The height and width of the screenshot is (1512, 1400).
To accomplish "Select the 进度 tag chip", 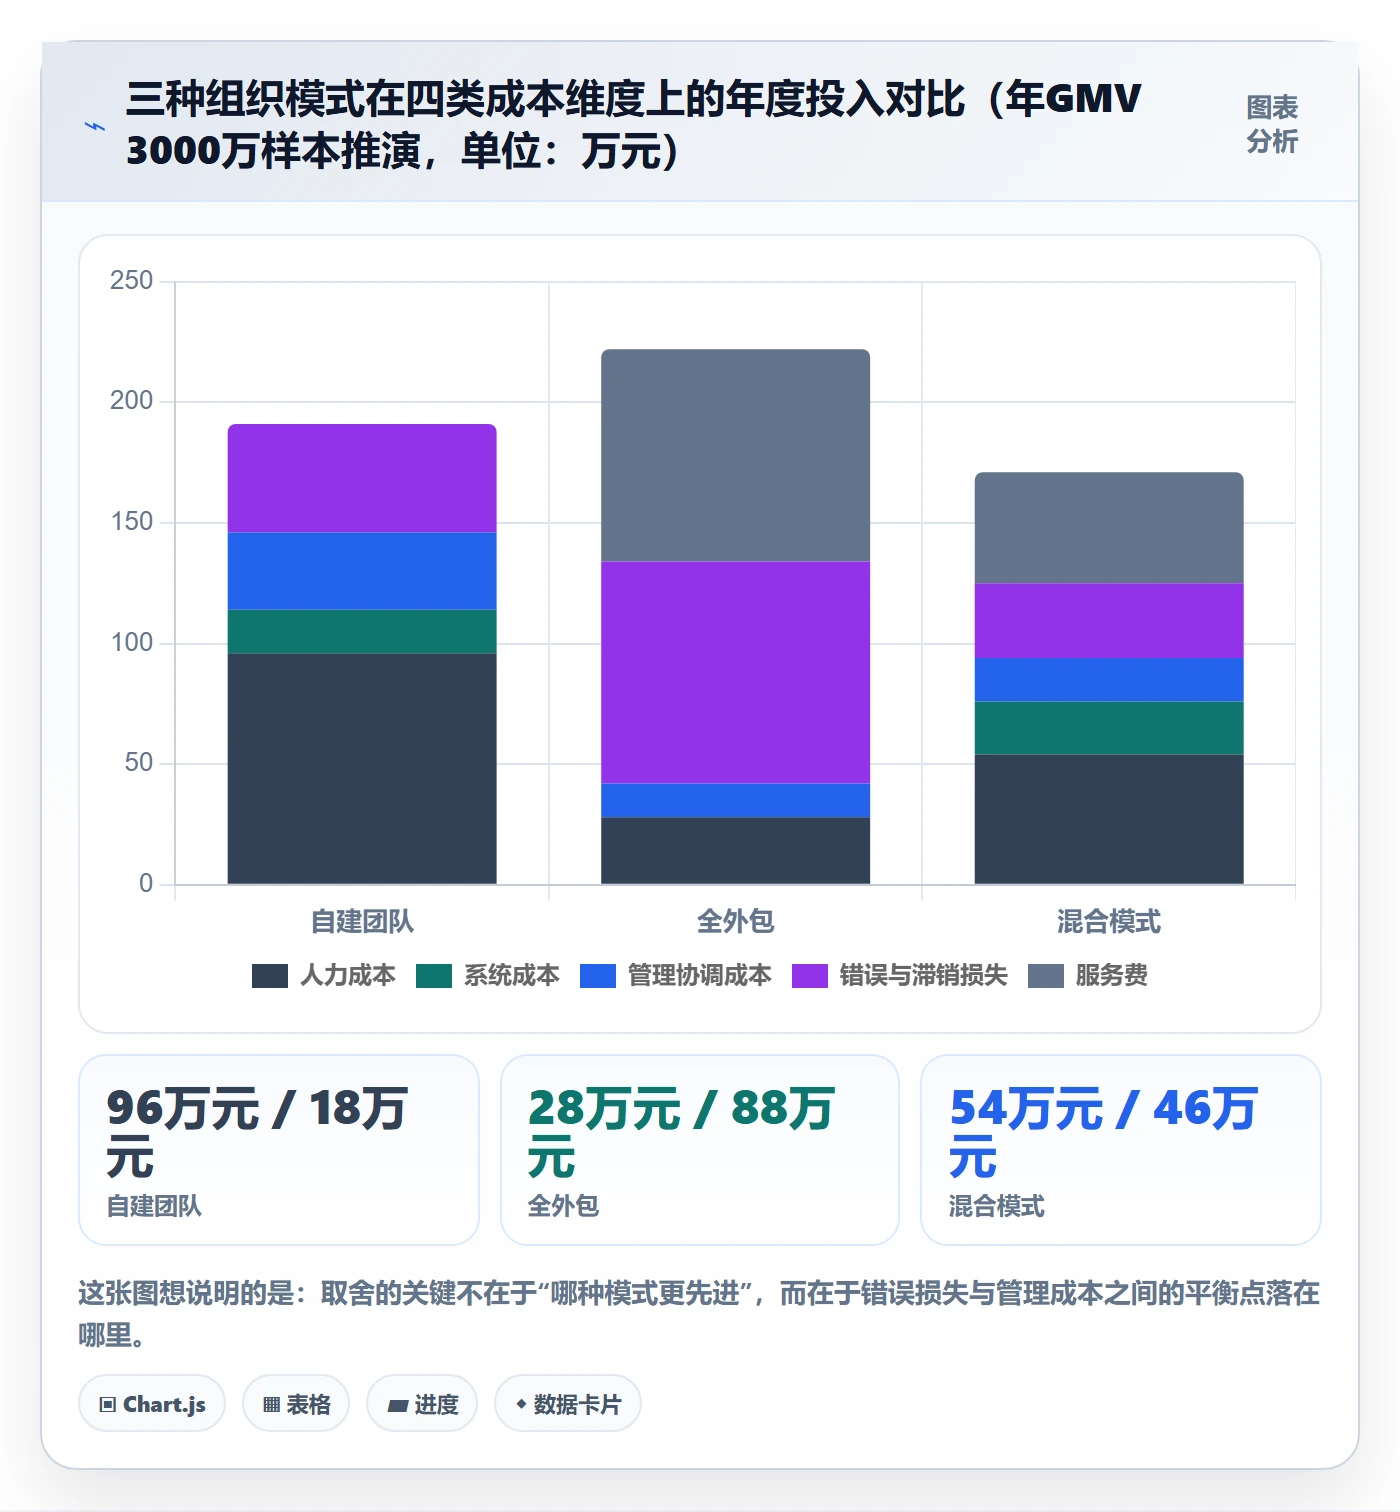I will pyautogui.click(x=422, y=1404).
